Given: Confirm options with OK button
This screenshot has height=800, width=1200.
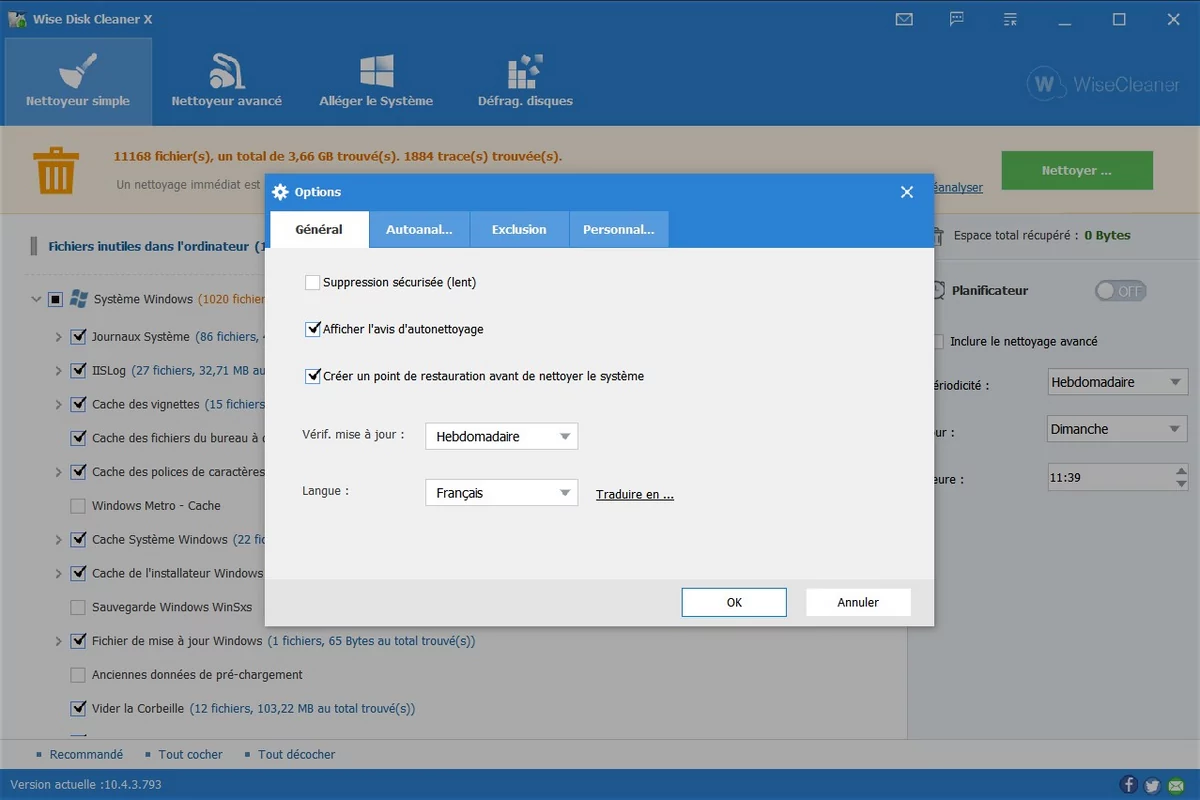Looking at the screenshot, I should (734, 602).
